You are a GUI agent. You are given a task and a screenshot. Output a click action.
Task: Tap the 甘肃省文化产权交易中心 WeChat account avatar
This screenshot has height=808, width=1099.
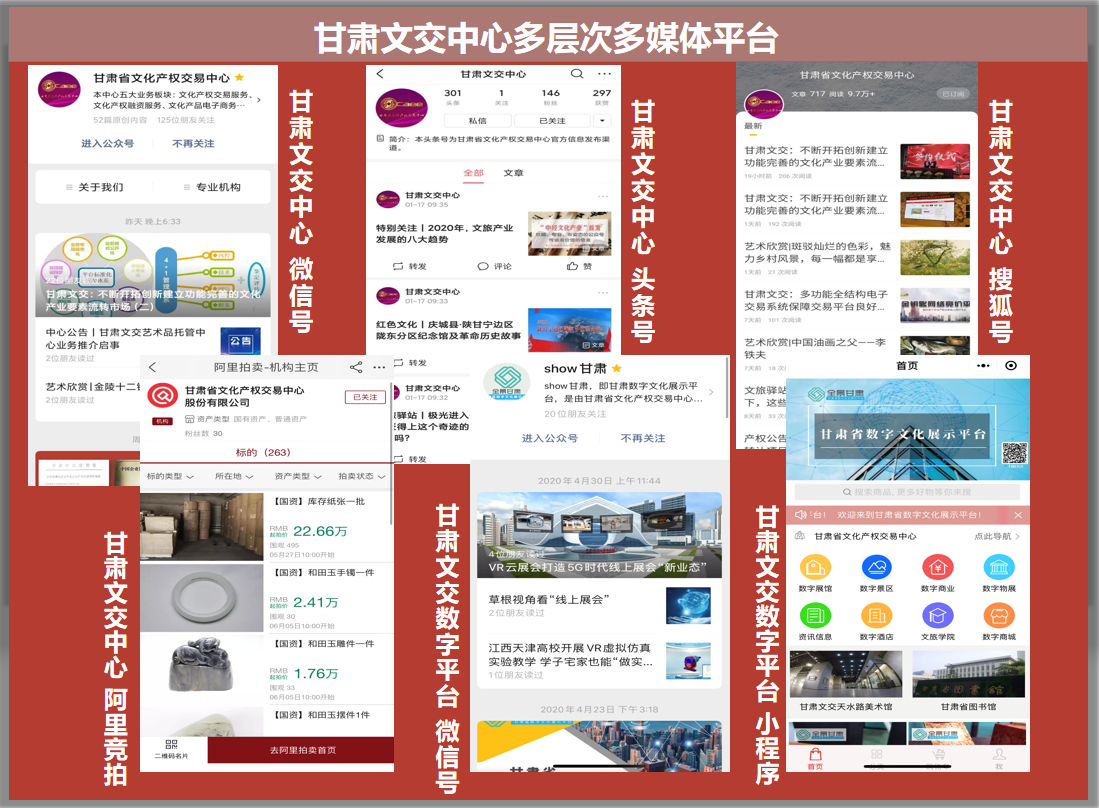click(60, 90)
